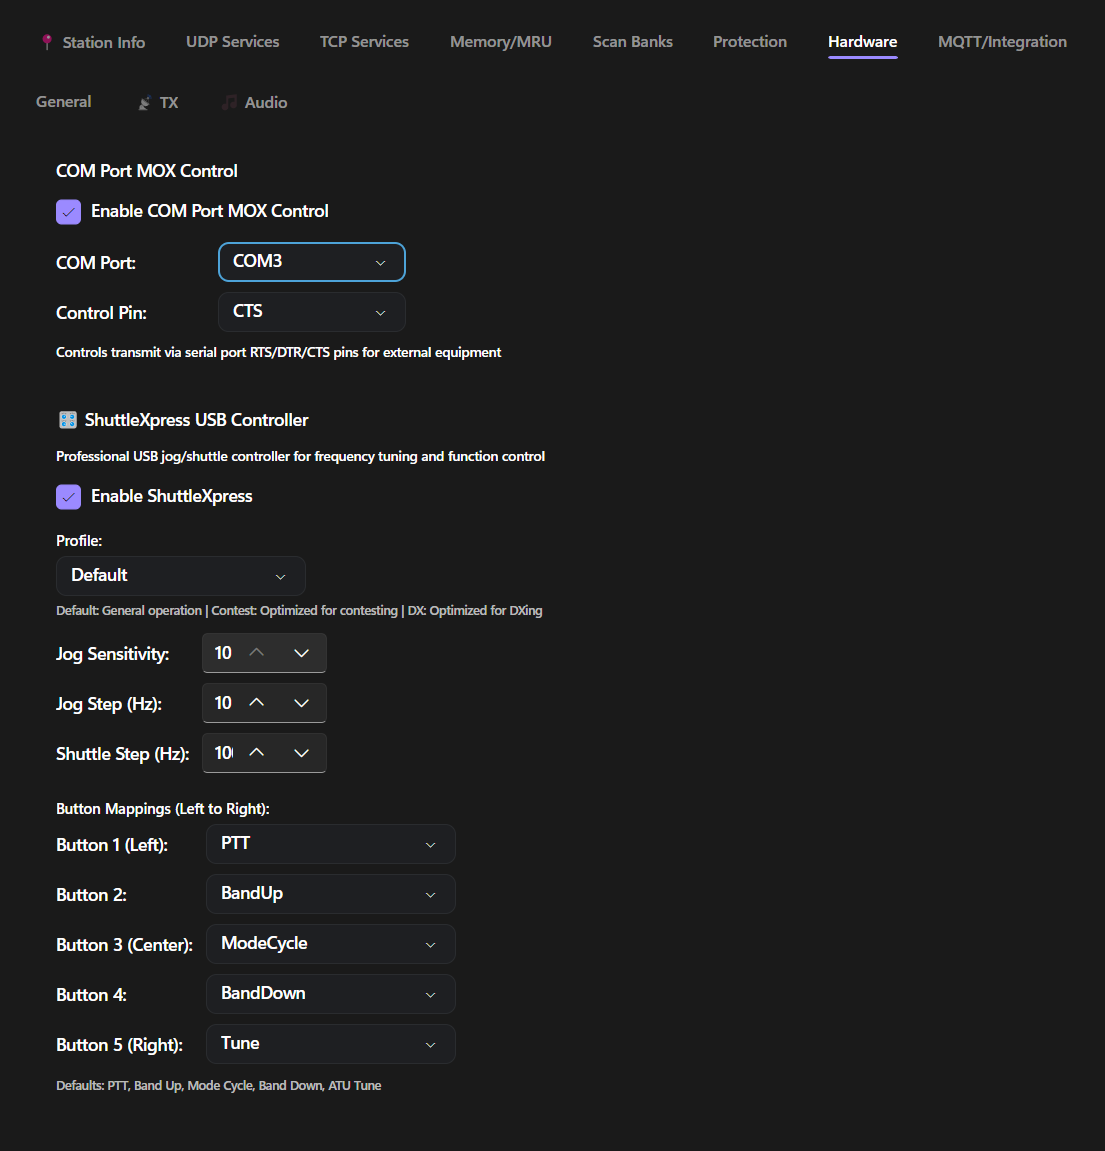The image size is (1105, 1151).
Task: Open the TX sub-tab with antenna icon
Action: pyautogui.click(x=159, y=102)
